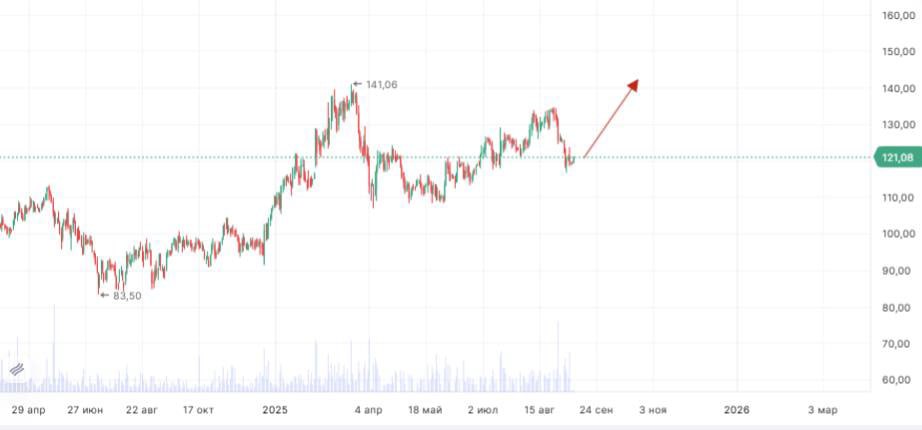
Task: Click the 83,50 low price marker
Action: (125, 295)
